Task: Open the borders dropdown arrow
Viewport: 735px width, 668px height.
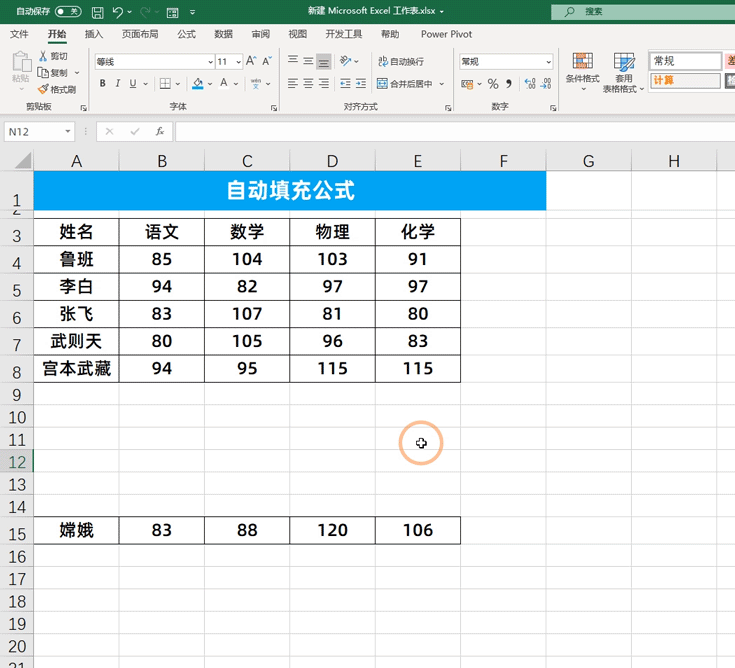Action: pyautogui.click(x=178, y=84)
